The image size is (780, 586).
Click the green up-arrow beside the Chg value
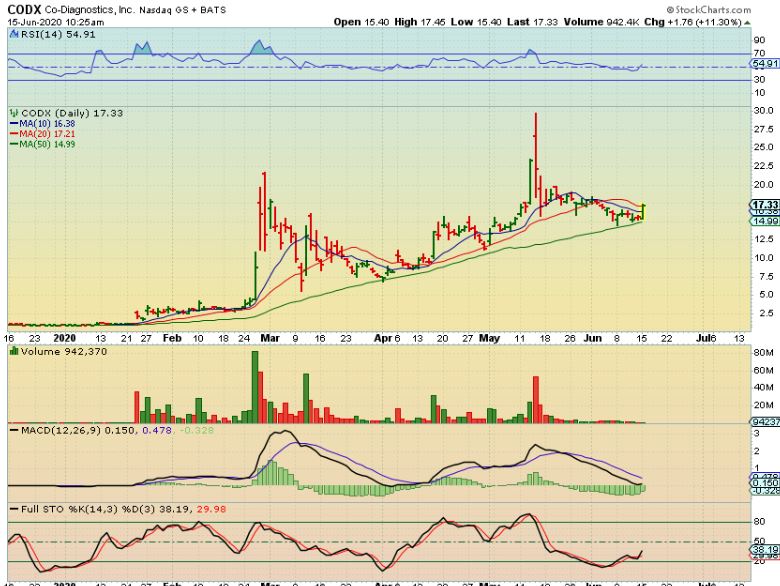[x=748, y=22]
